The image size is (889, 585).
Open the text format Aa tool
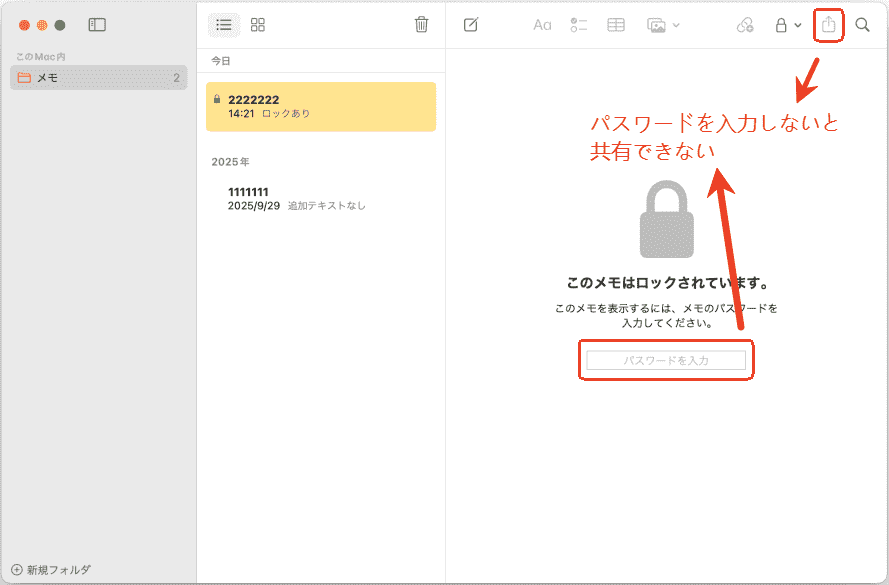(x=542, y=25)
